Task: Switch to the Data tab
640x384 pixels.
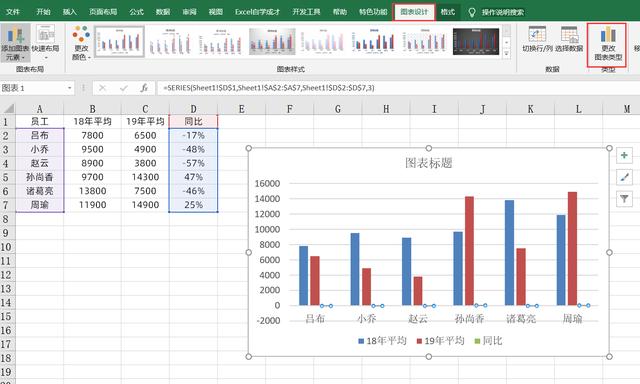Action: click(163, 12)
